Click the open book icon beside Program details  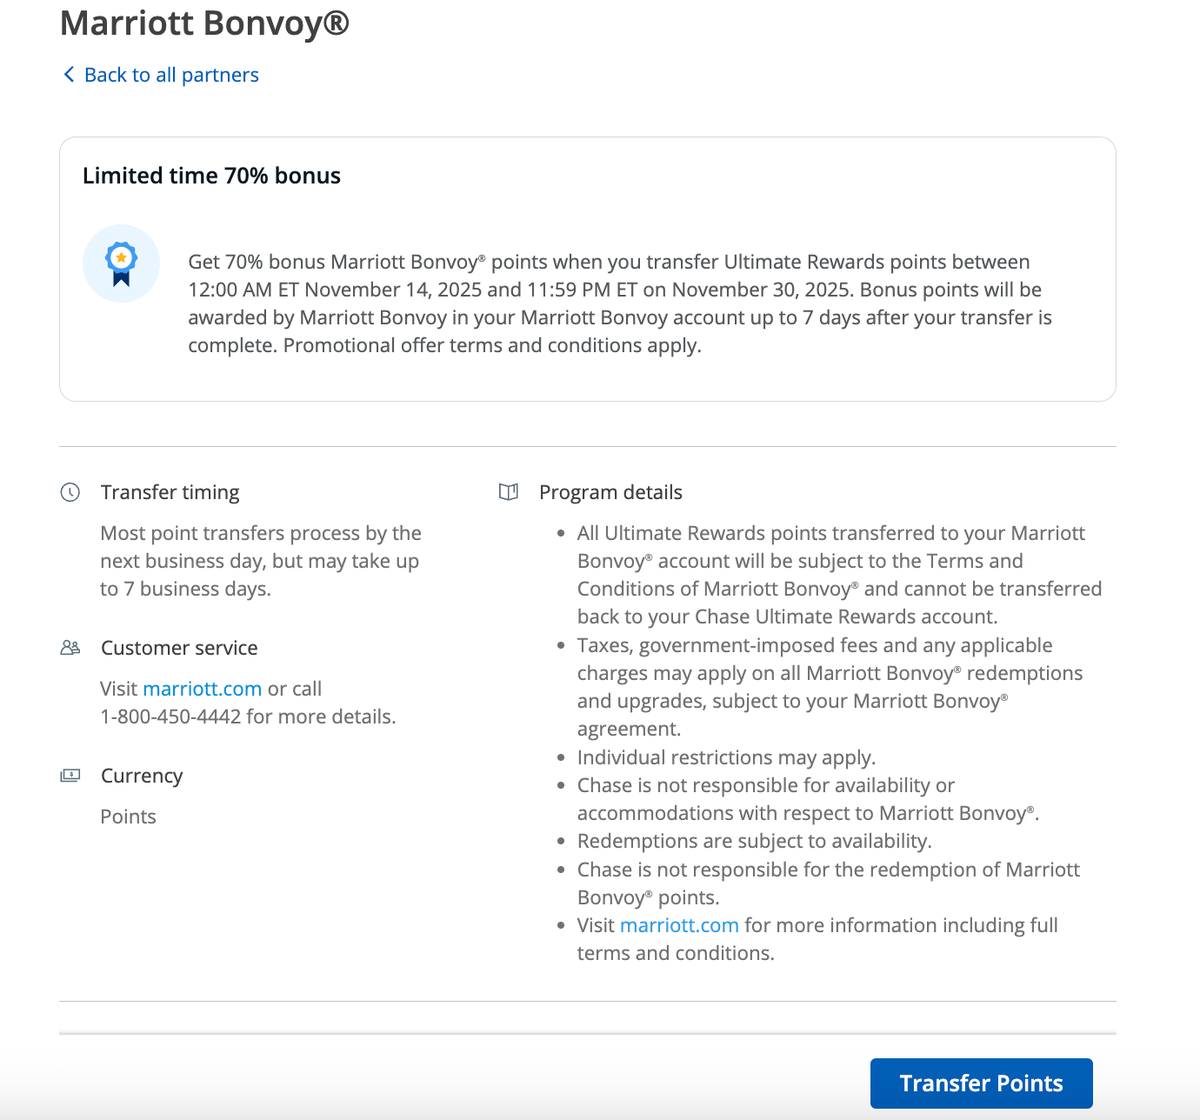point(508,491)
